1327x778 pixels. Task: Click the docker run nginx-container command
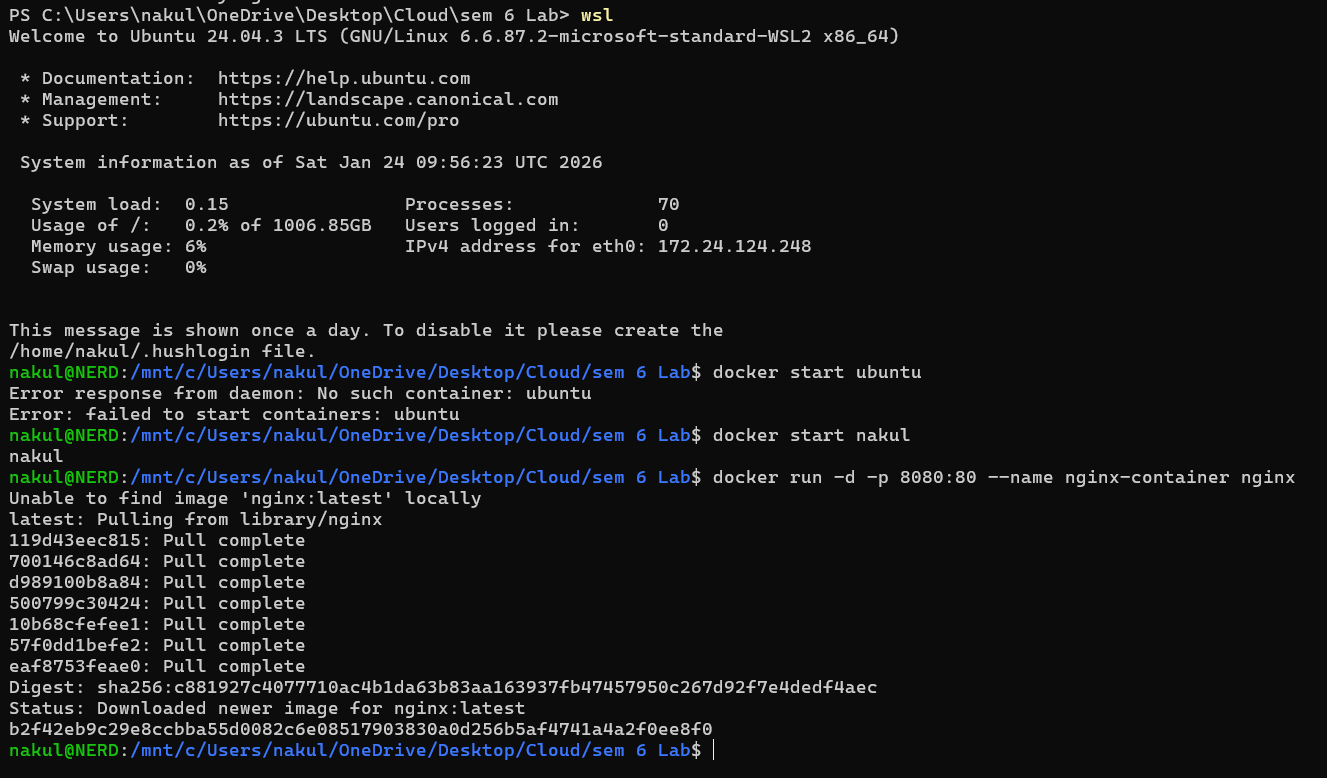pyautogui.click(x=1003, y=477)
